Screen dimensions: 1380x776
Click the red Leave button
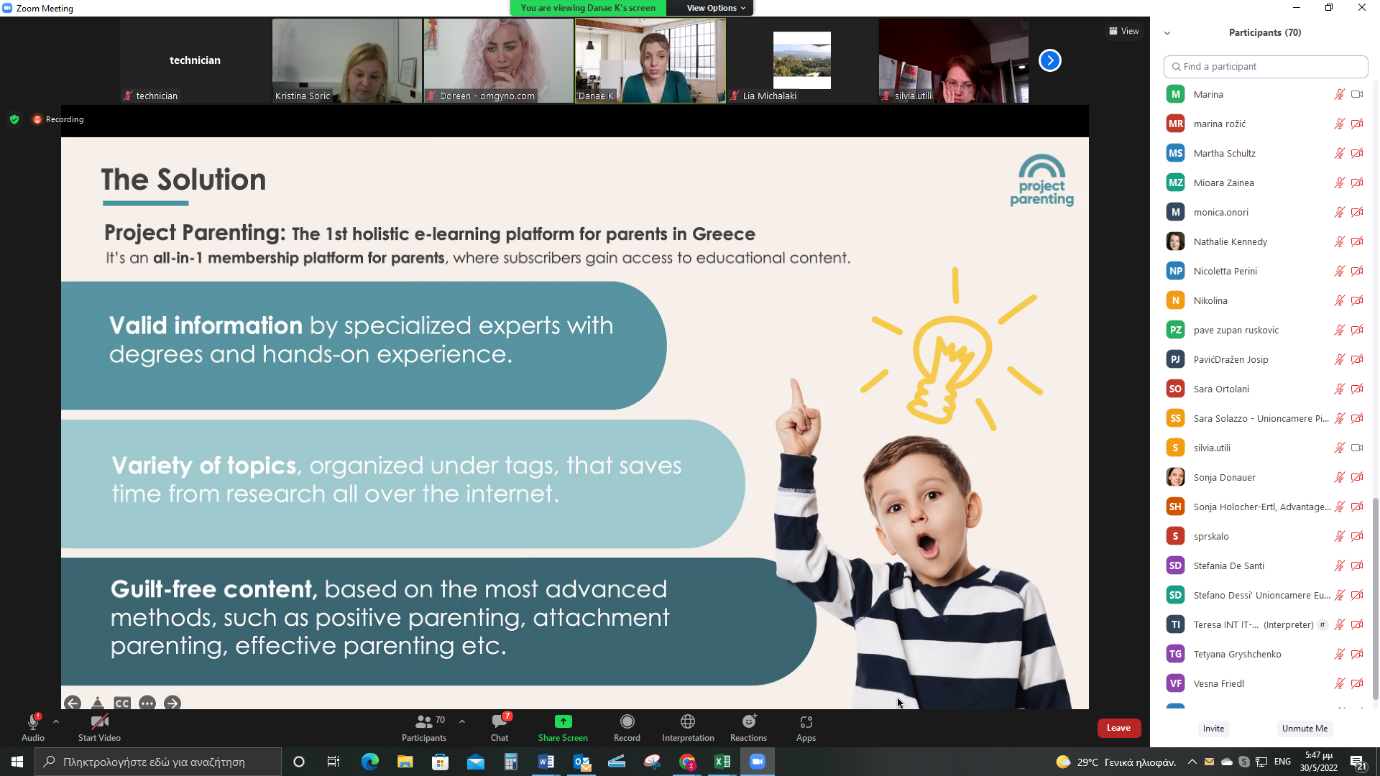click(1118, 728)
